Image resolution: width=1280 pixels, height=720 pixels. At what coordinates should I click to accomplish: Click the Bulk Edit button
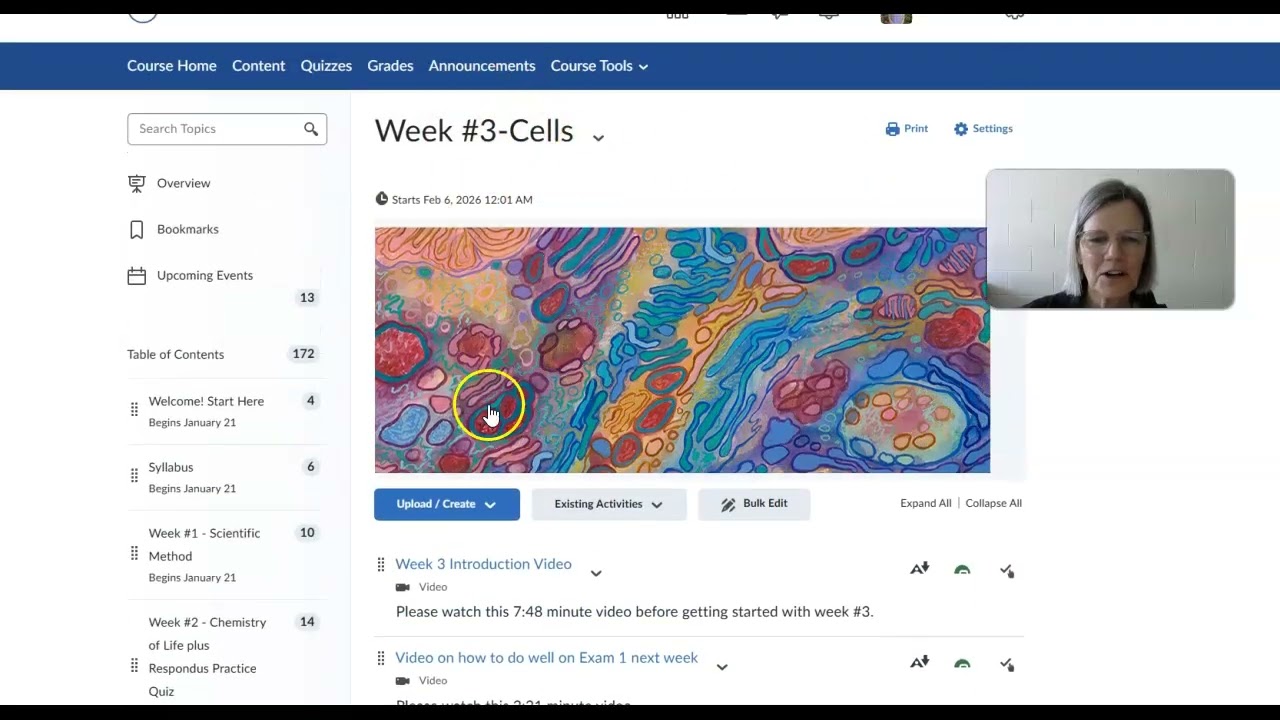[x=754, y=504]
